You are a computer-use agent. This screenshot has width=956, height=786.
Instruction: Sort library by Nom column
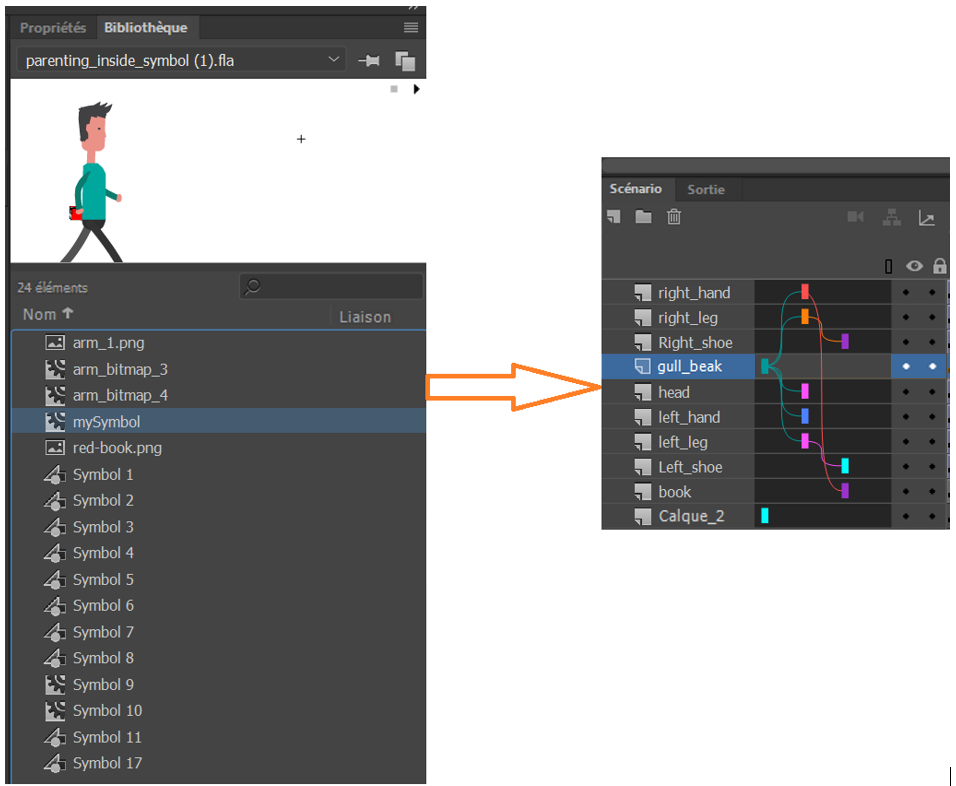pyautogui.click(x=48, y=314)
